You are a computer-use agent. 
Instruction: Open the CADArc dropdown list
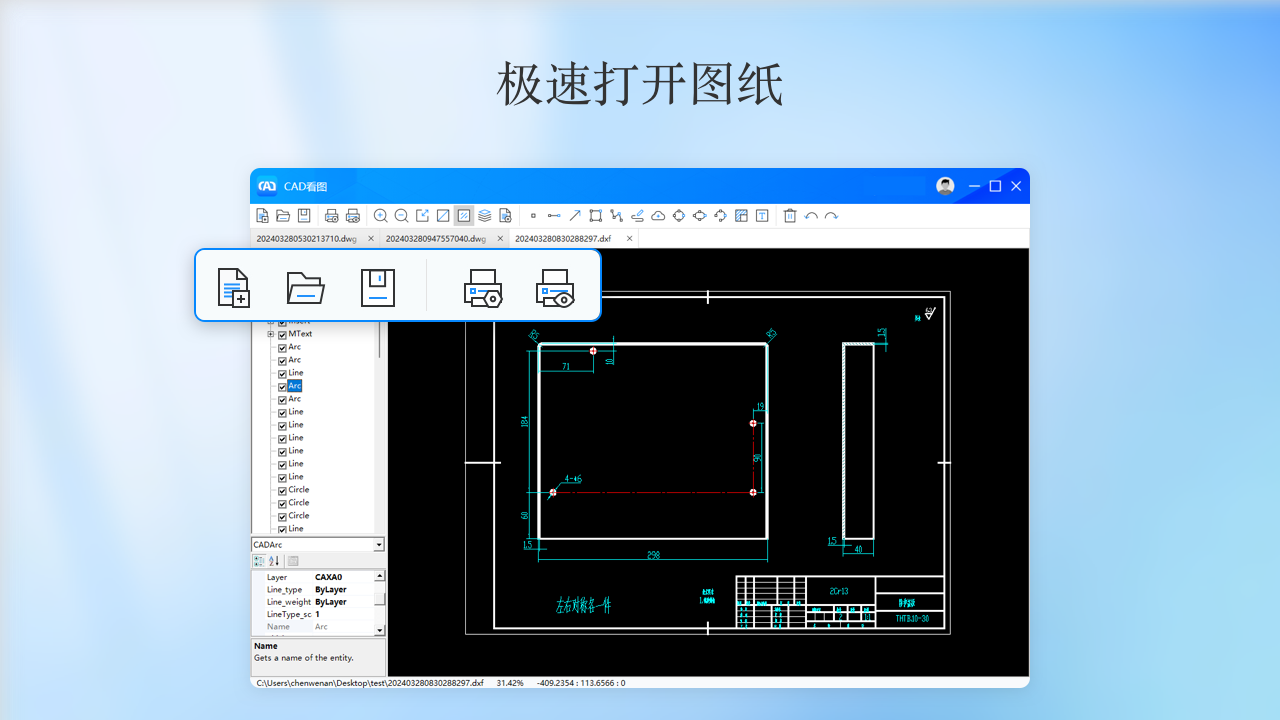tap(377, 544)
